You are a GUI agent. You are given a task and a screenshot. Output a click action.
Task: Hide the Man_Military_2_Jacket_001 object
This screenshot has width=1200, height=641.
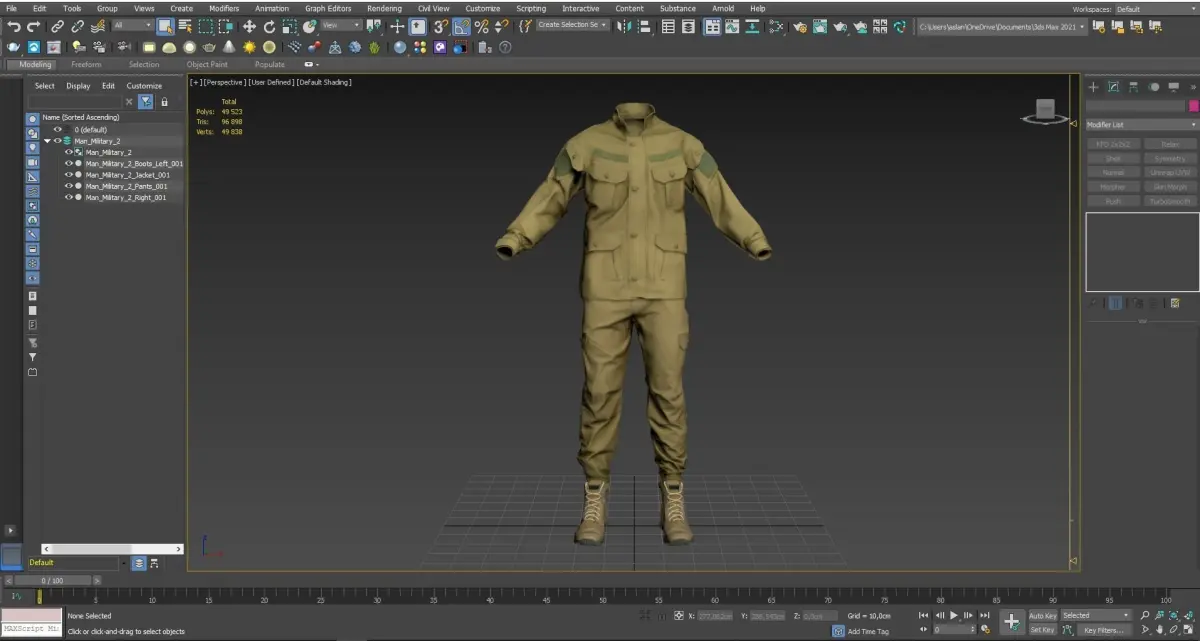(68, 175)
